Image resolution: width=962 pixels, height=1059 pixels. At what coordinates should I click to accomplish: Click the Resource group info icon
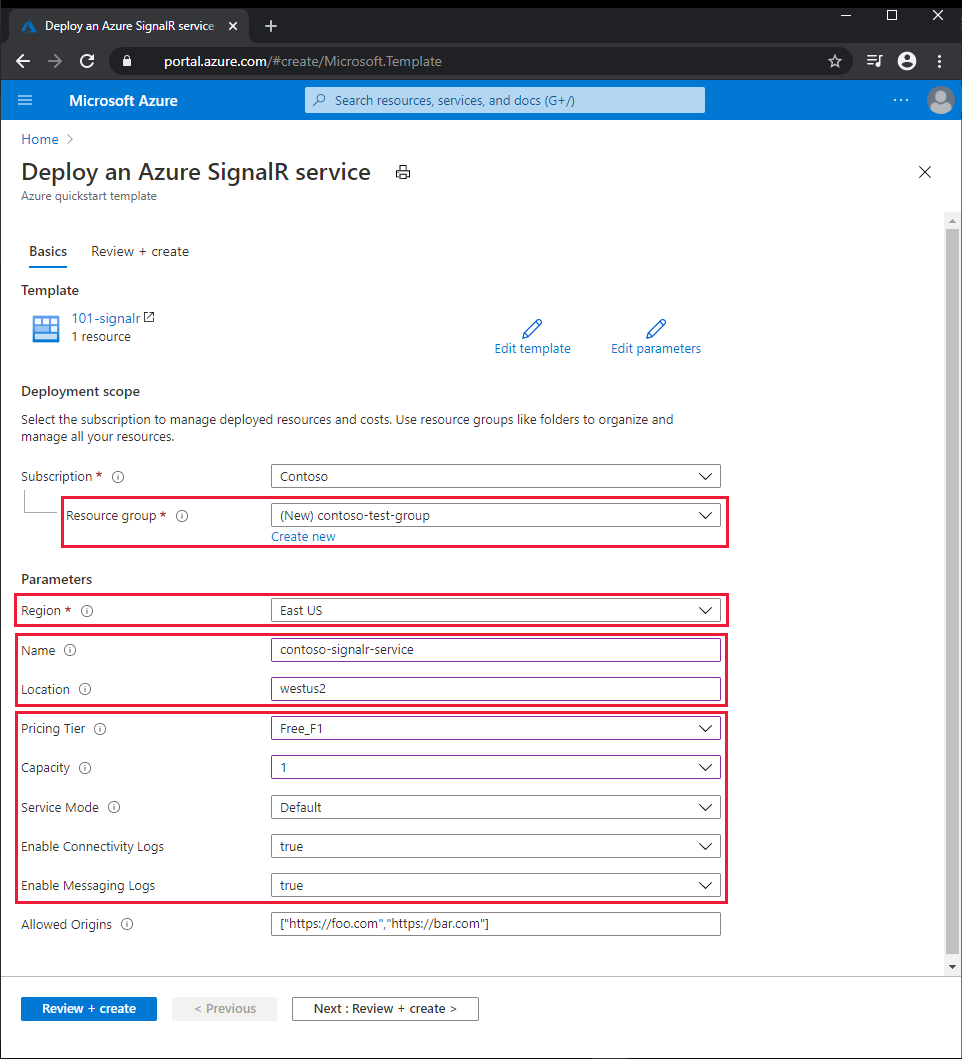coord(181,516)
